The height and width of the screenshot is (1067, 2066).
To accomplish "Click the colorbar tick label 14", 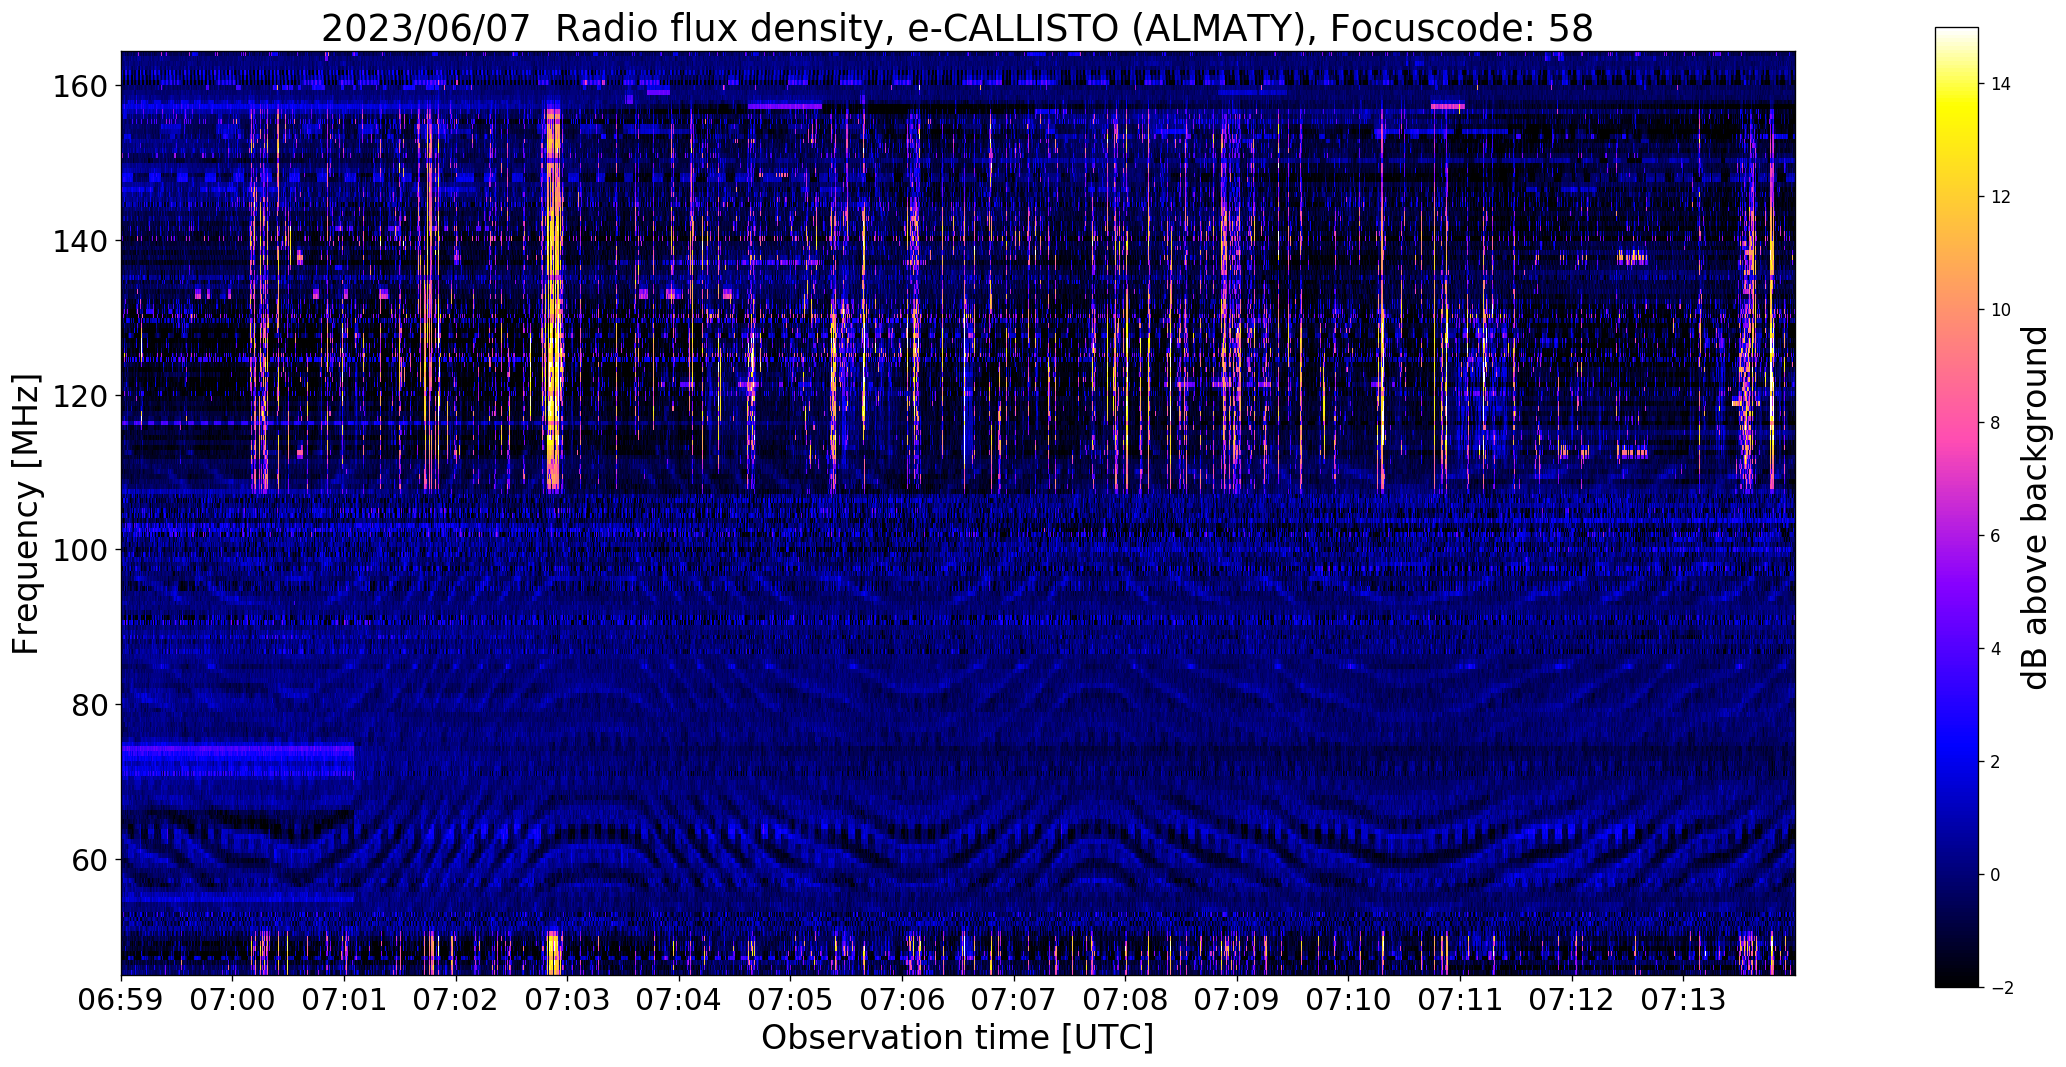I will pos(2000,85).
